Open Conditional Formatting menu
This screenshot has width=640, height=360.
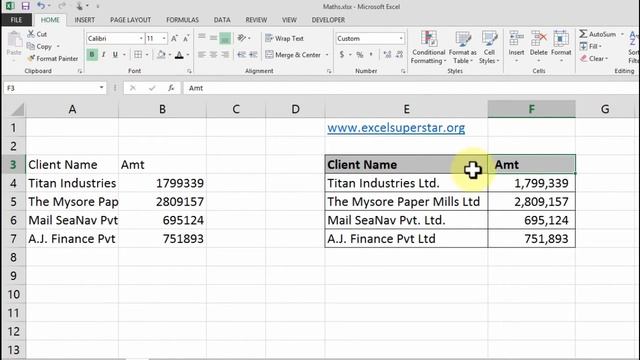[x=429, y=47]
